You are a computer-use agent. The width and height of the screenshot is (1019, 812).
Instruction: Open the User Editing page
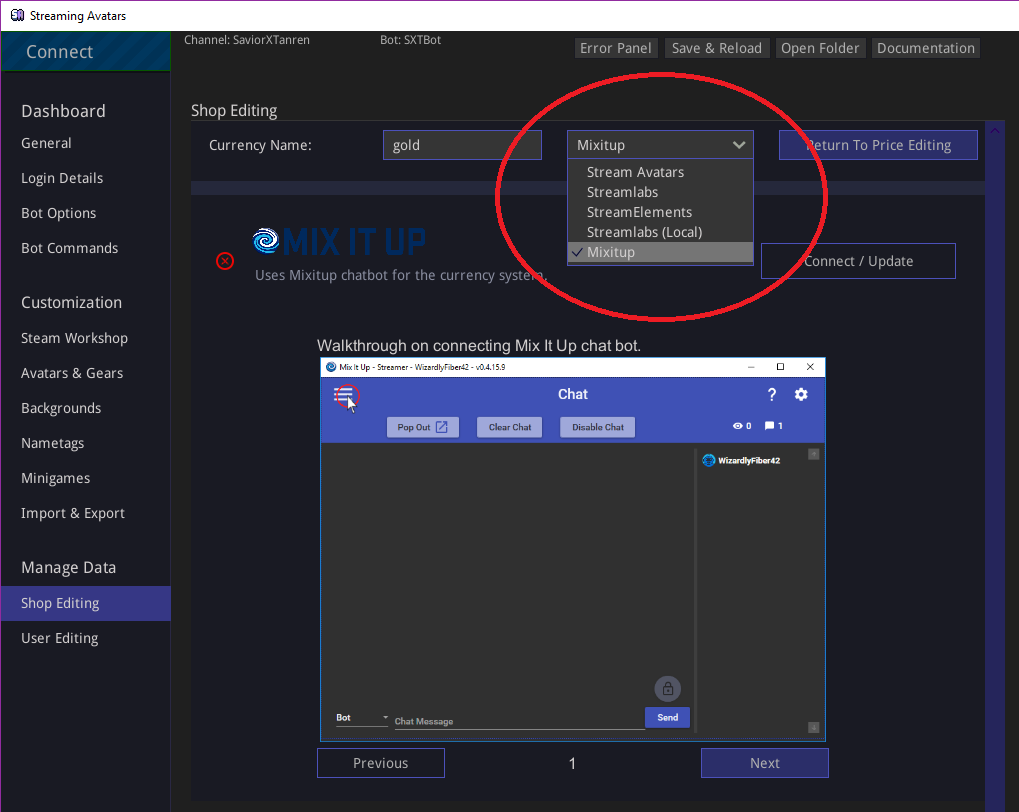click(60, 638)
